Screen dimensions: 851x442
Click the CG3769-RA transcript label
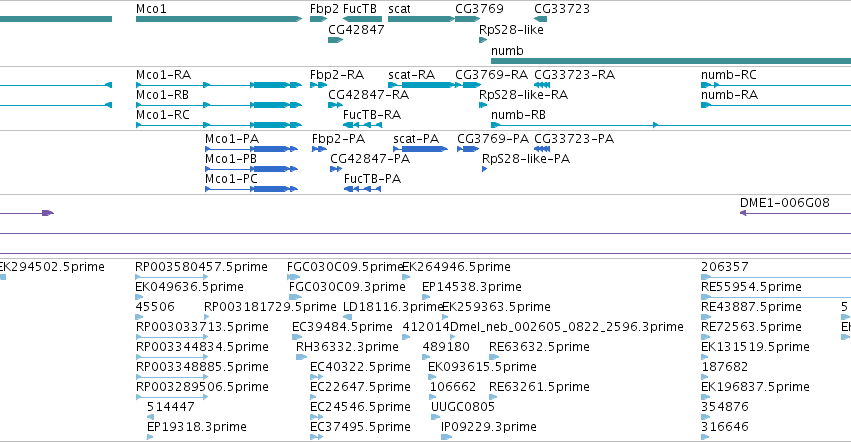click(x=492, y=74)
